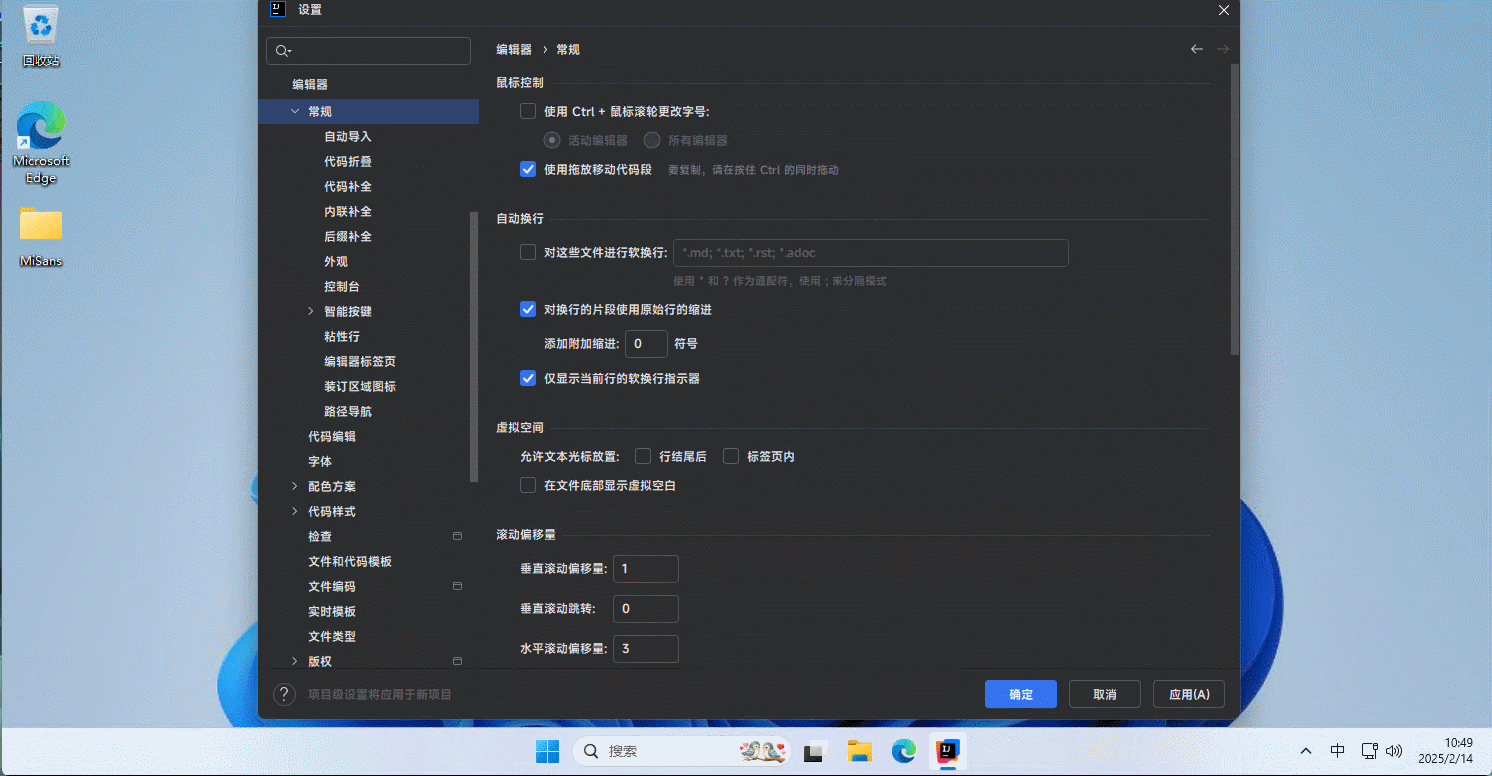
Task: Toggle 使用拖放移动代码段 checkbox
Action: [x=528, y=169]
